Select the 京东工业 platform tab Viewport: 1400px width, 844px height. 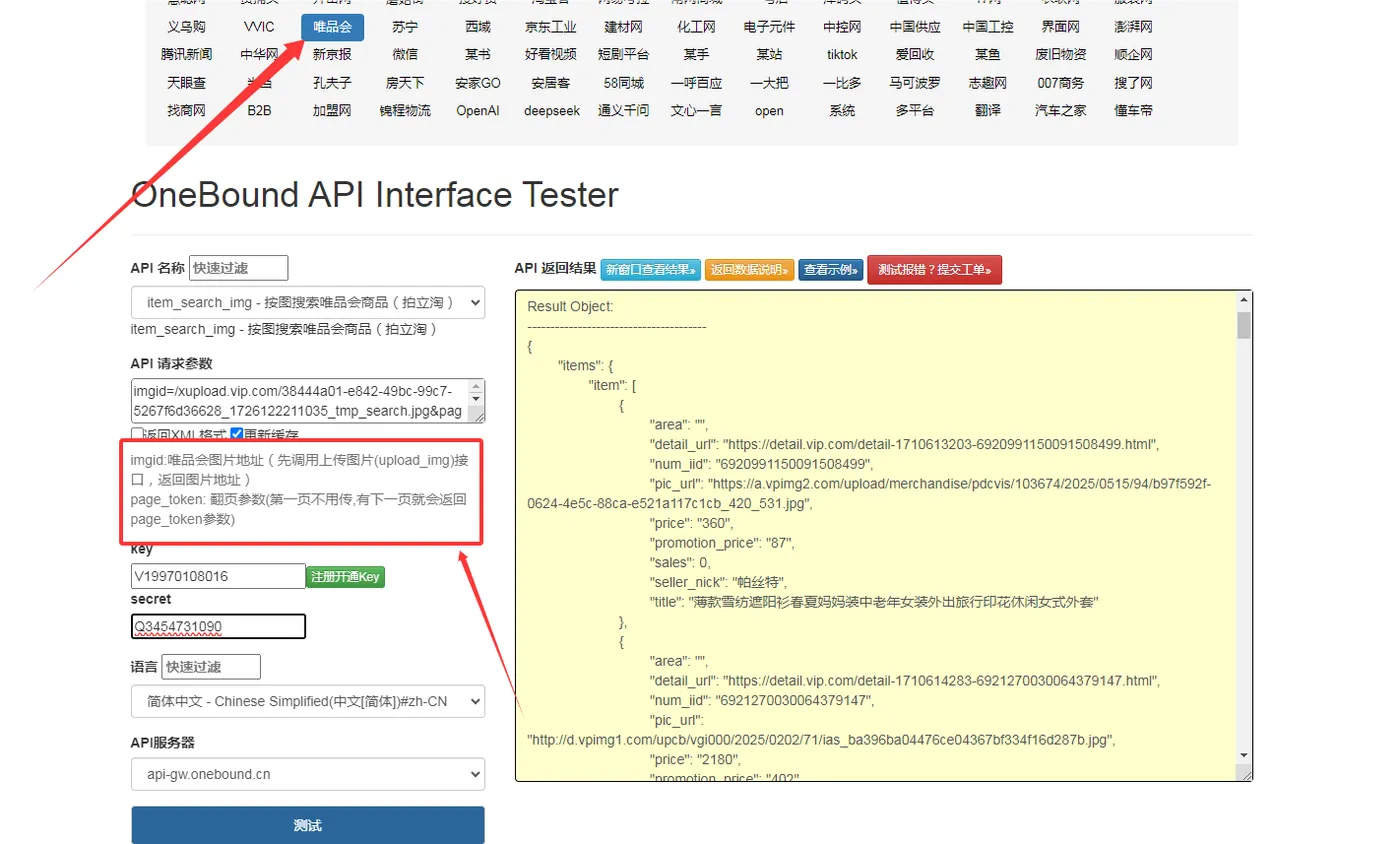551,27
